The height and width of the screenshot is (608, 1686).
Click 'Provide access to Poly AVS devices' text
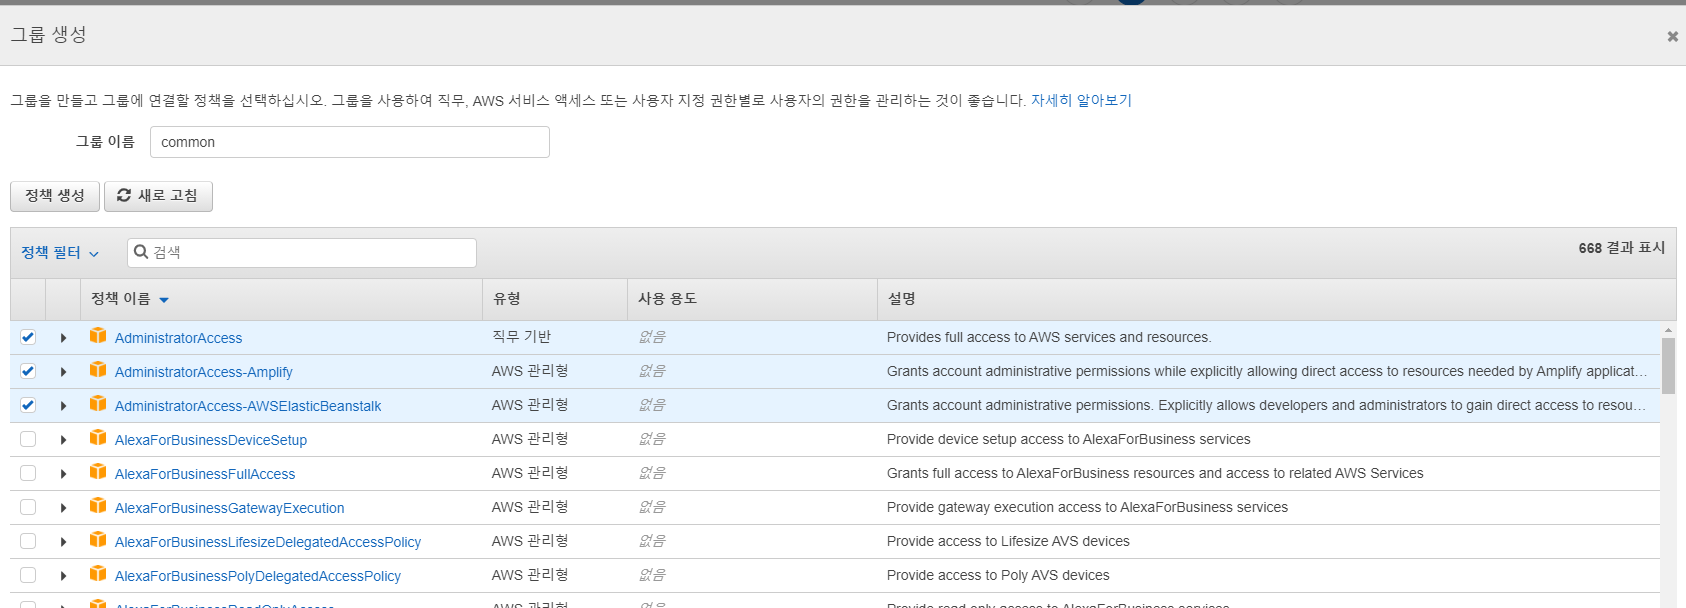(x=998, y=575)
